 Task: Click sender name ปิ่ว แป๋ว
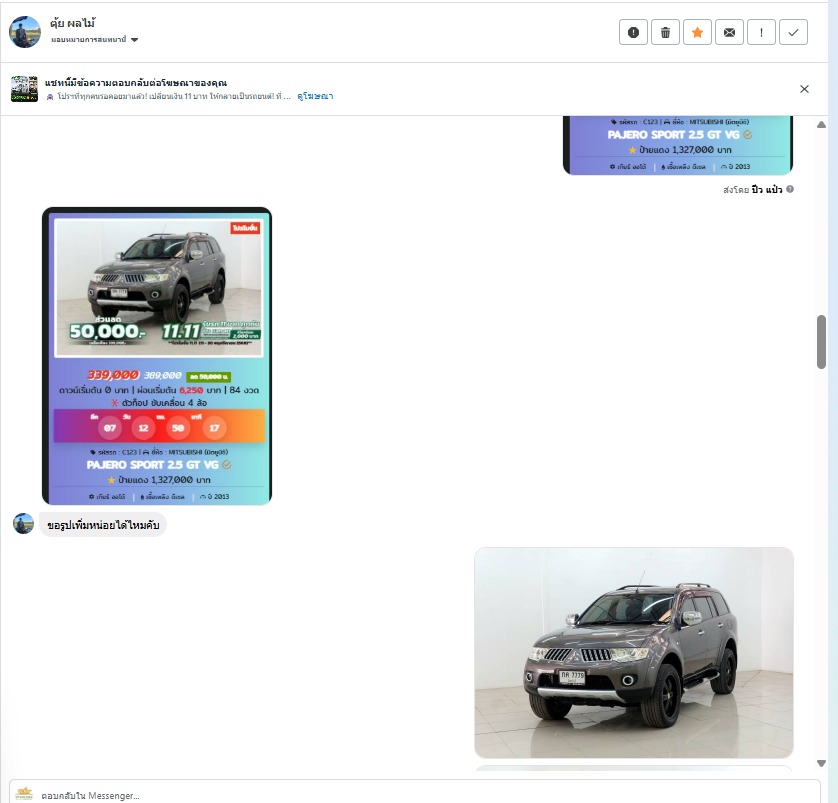(766, 190)
